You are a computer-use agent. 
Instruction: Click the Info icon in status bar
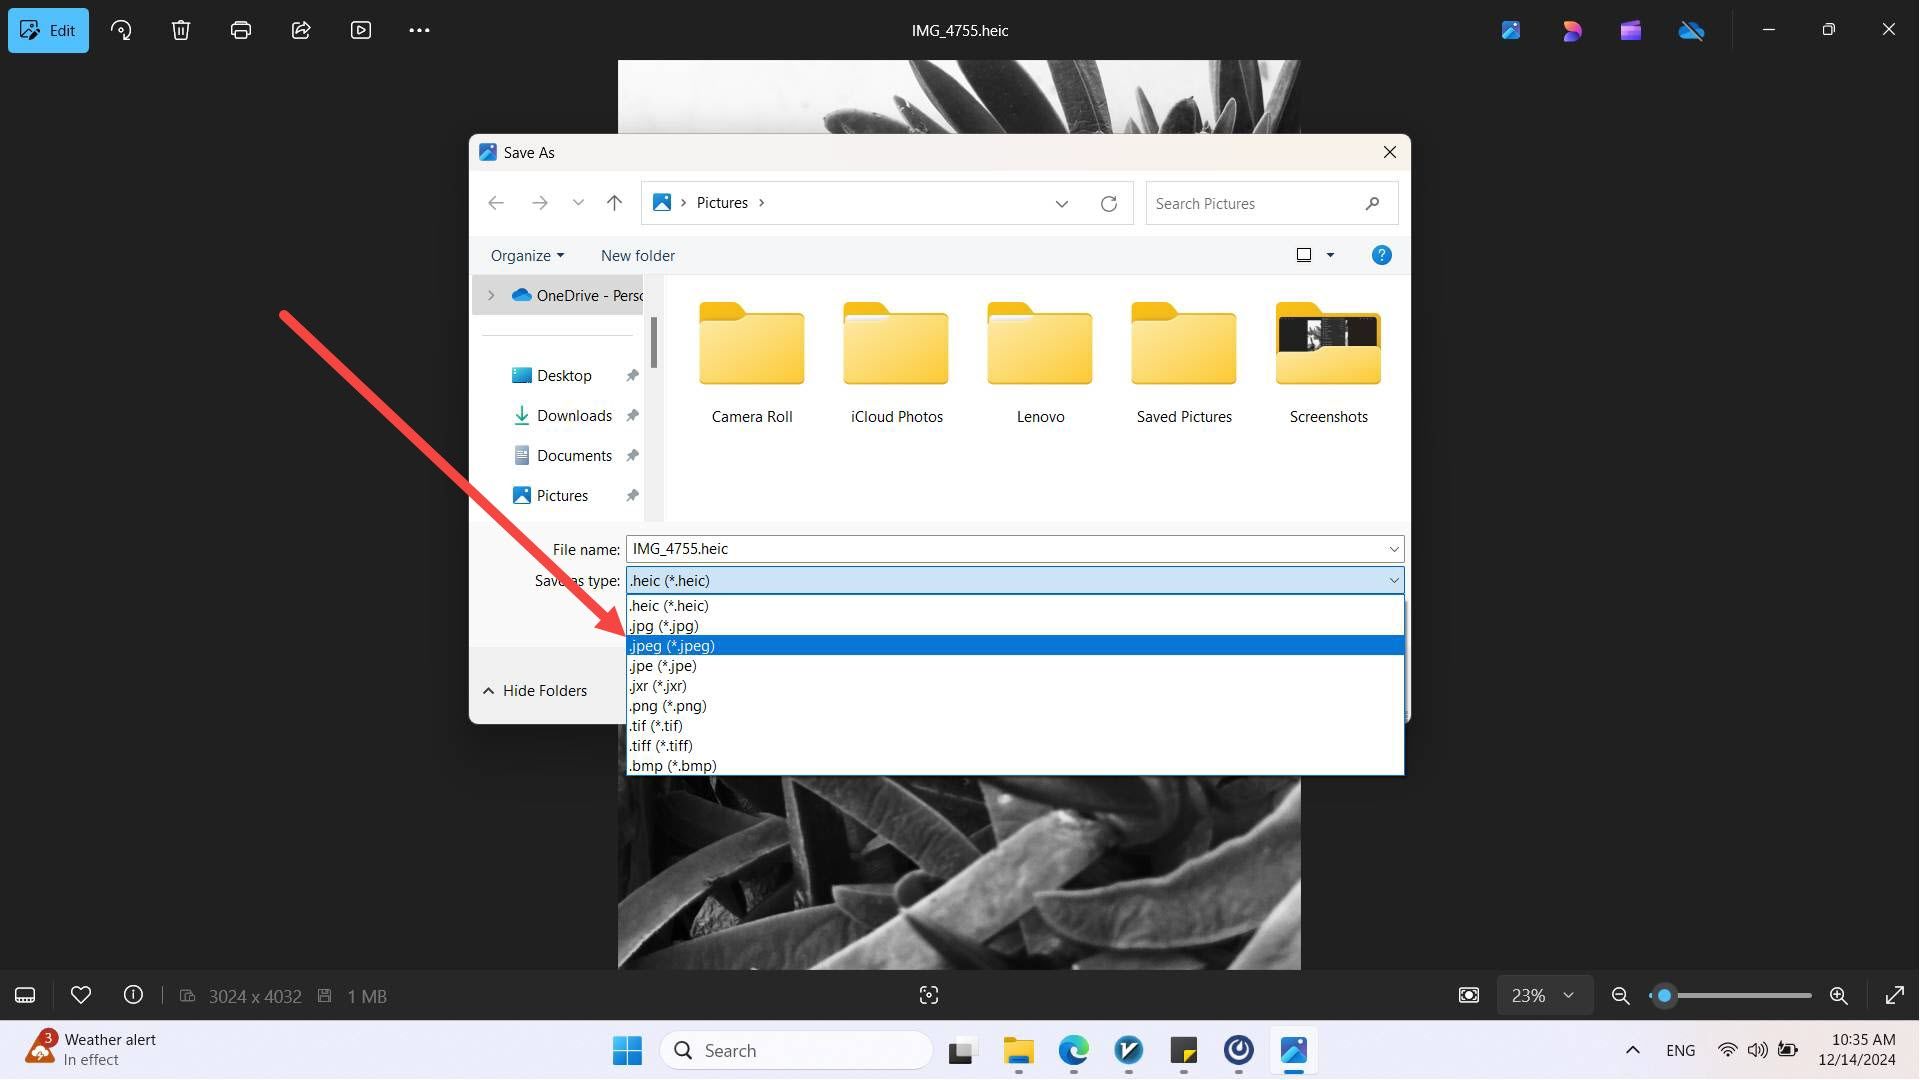132,994
